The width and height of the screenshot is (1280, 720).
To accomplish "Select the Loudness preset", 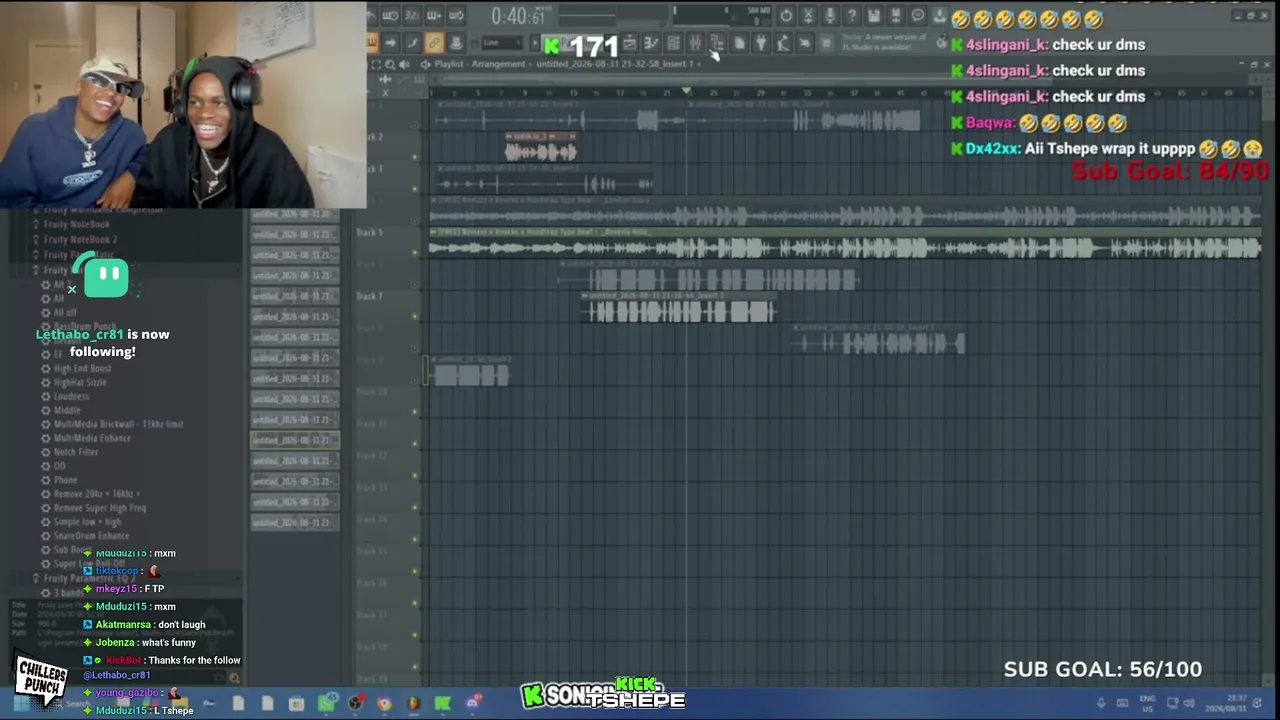I will pos(71,397).
